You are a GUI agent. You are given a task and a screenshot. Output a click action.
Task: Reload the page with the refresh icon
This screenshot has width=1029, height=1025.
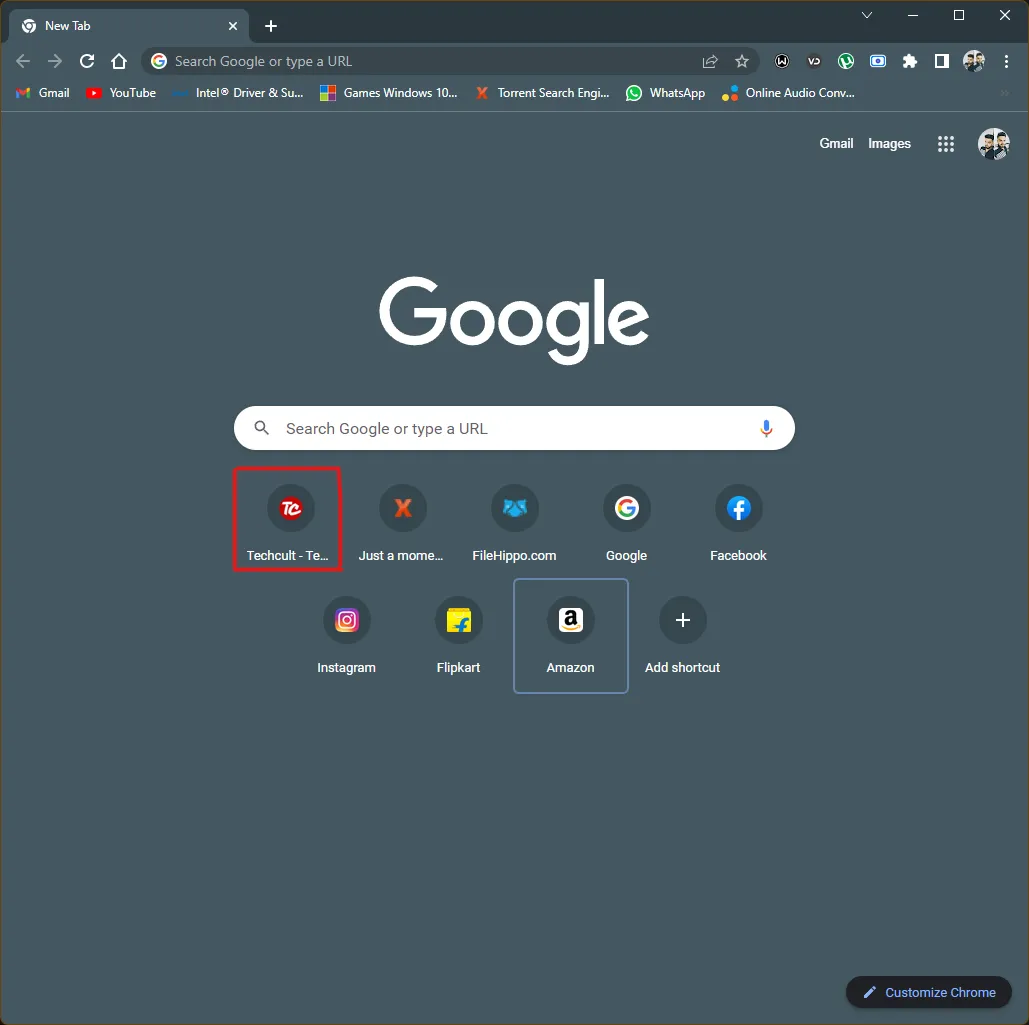tap(87, 61)
